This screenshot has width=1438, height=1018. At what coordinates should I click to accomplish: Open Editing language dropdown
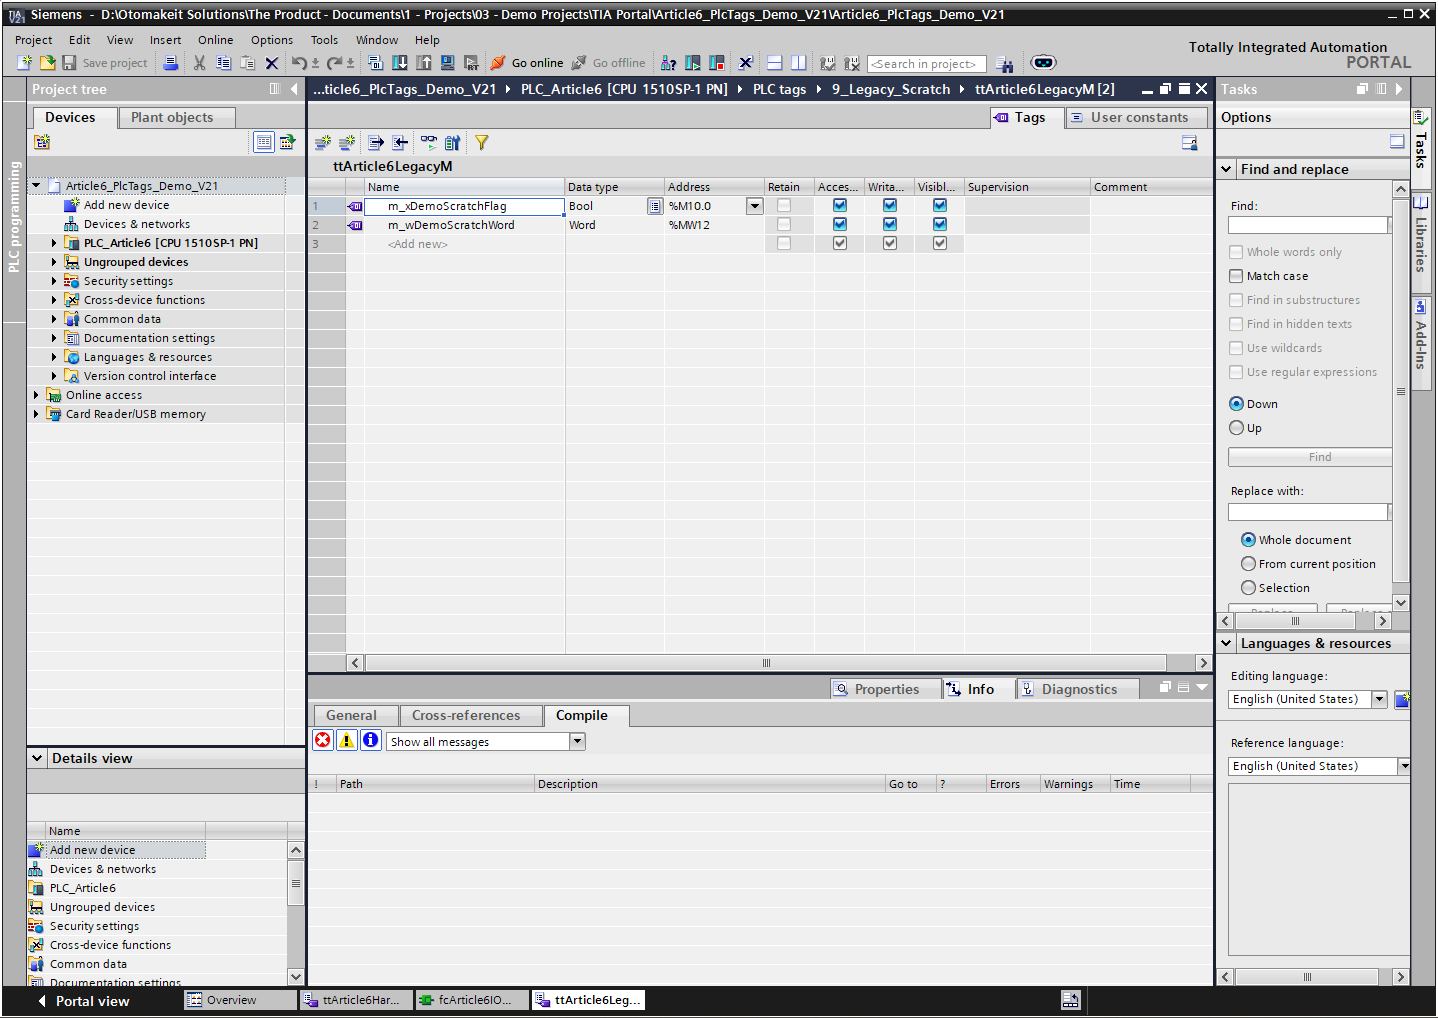pos(1380,699)
